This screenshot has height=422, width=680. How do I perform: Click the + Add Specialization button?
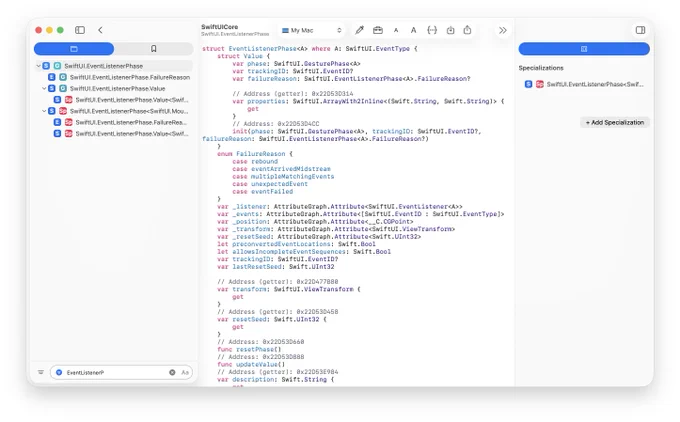point(615,122)
